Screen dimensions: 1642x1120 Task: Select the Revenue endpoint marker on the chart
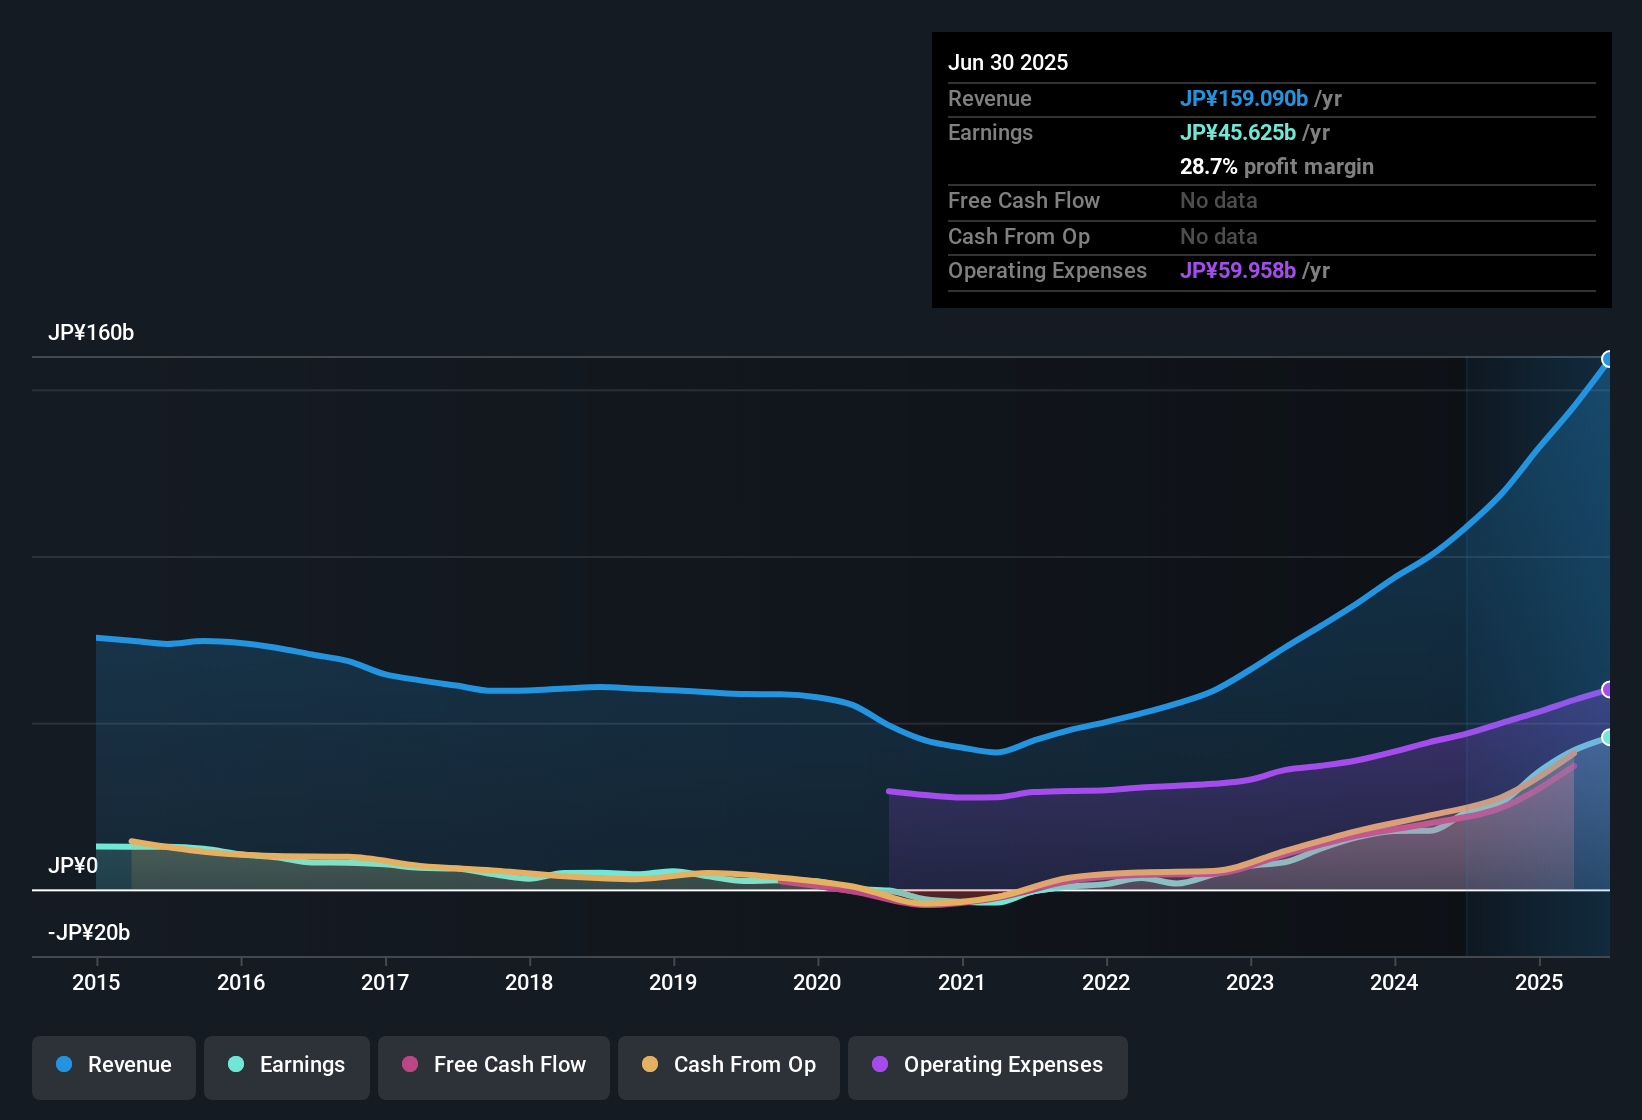[x=1608, y=358]
